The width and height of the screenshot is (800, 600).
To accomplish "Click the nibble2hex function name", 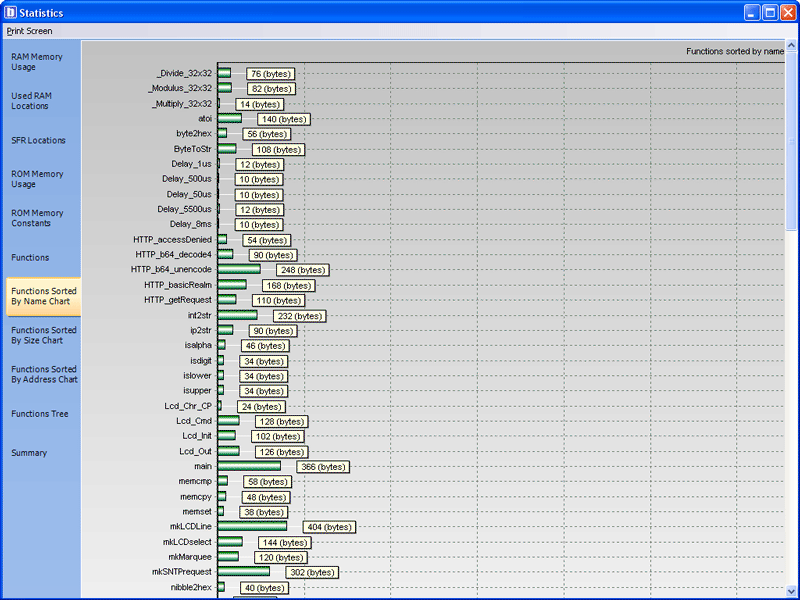I will point(191,587).
